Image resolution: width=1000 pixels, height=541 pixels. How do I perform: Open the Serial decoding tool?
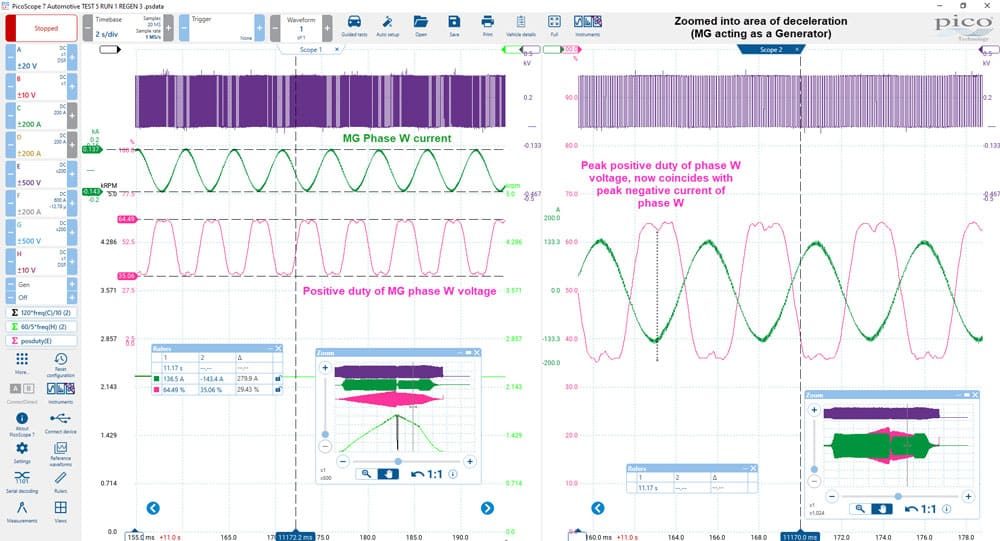pyautogui.click(x=22, y=482)
